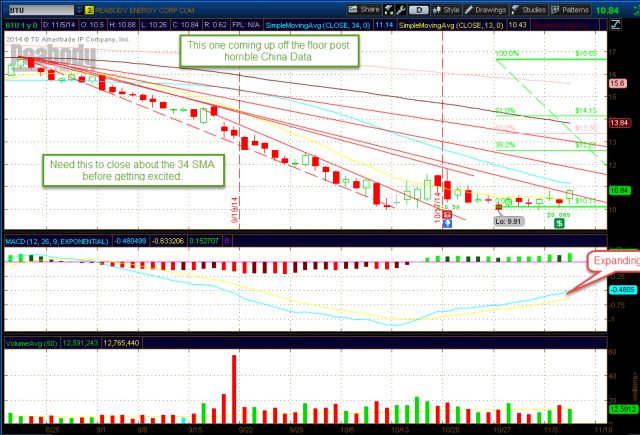Click the -0.633206 MACD average value
Image resolution: width=640 pixels, height=435 pixels.
click(x=168, y=241)
